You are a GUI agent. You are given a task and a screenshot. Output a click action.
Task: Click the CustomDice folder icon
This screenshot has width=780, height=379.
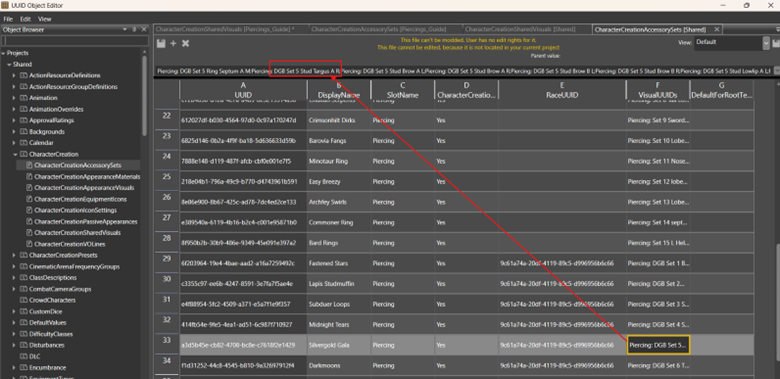[23, 311]
